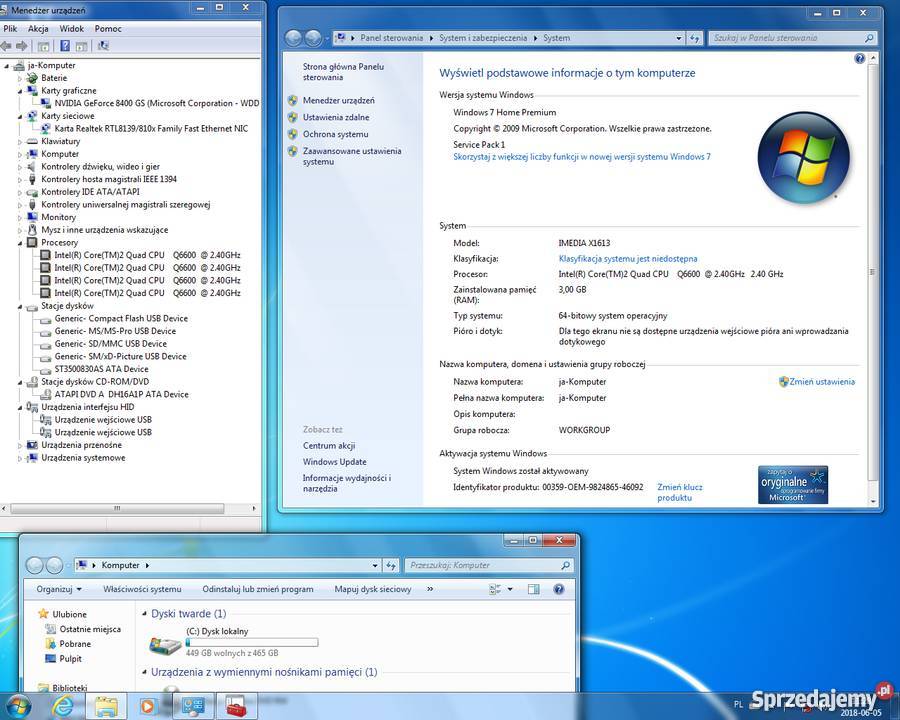
Task: Click the Back arrow in Device Manager toolbar
Action: pyautogui.click(x=6, y=46)
